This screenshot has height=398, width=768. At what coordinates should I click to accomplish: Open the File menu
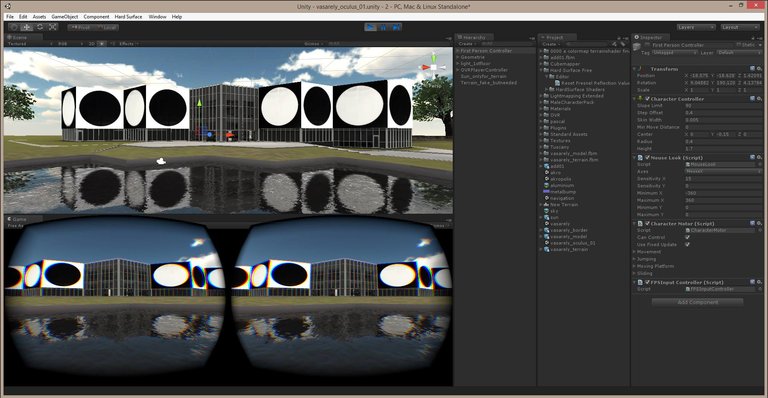pyautogui.click(x=10, y=17)
